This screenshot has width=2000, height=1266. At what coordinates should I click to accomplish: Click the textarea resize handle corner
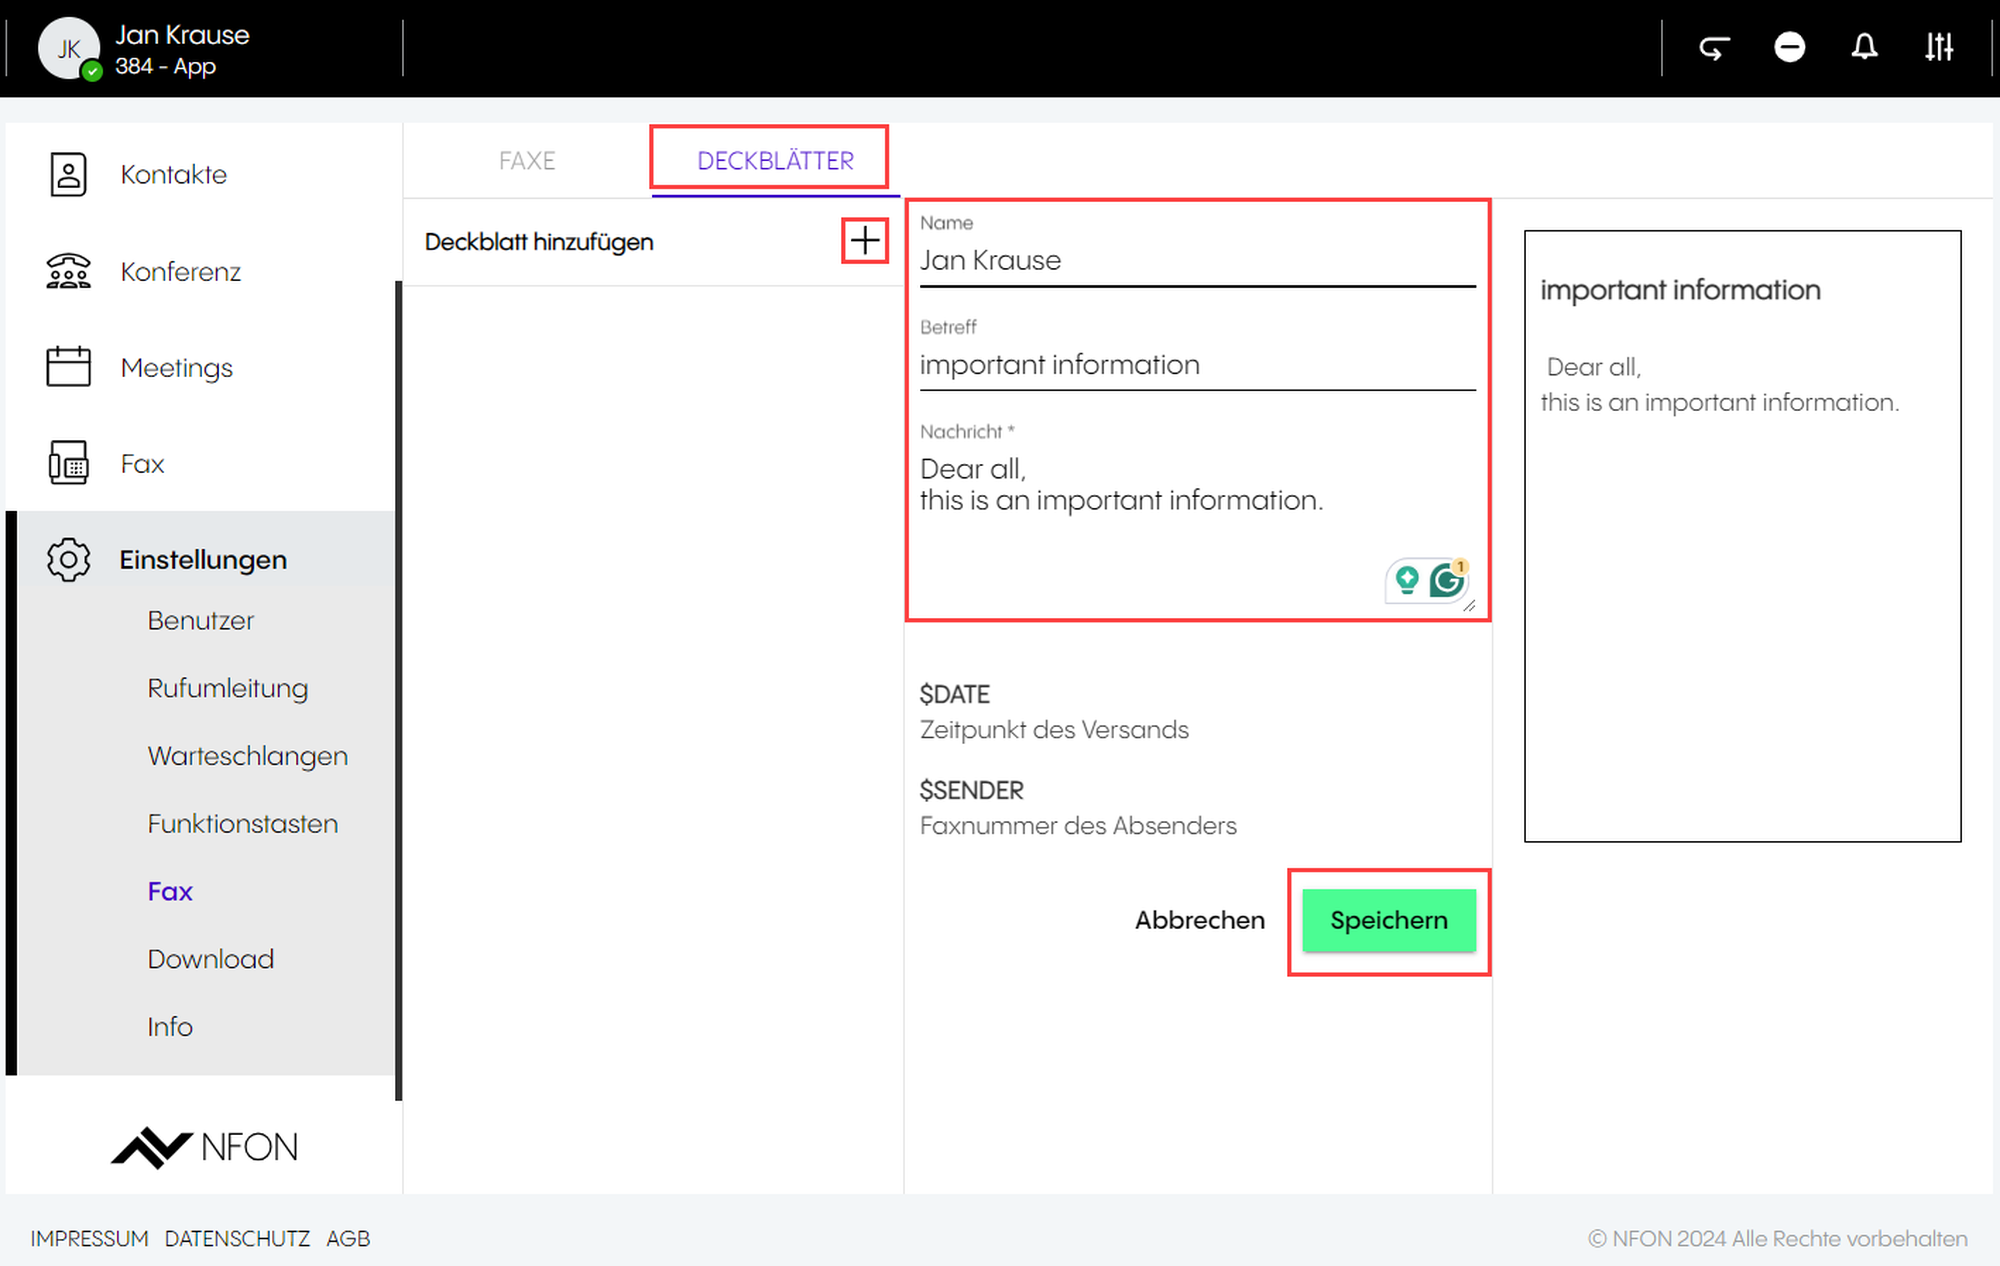coord(1469,606)
